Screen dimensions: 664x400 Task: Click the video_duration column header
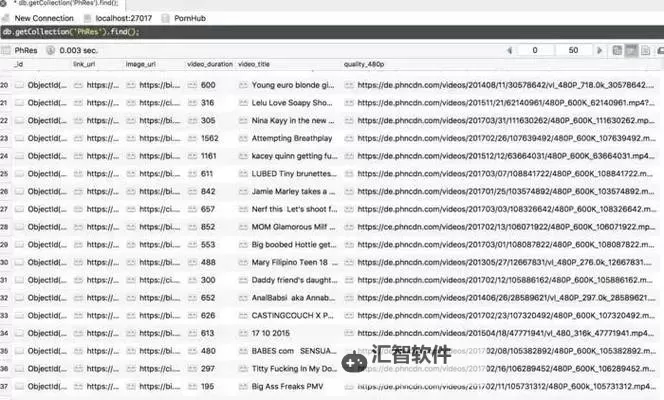[210, 64]
